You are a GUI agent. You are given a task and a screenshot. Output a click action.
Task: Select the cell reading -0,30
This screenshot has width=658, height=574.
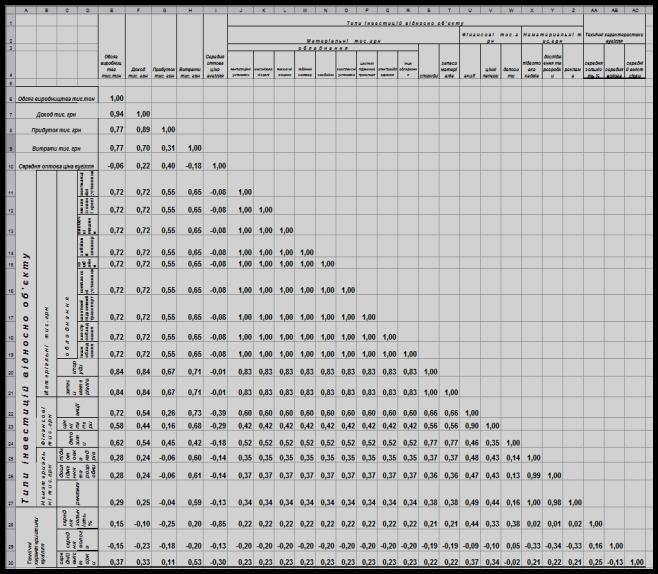(x=215, y=559)
